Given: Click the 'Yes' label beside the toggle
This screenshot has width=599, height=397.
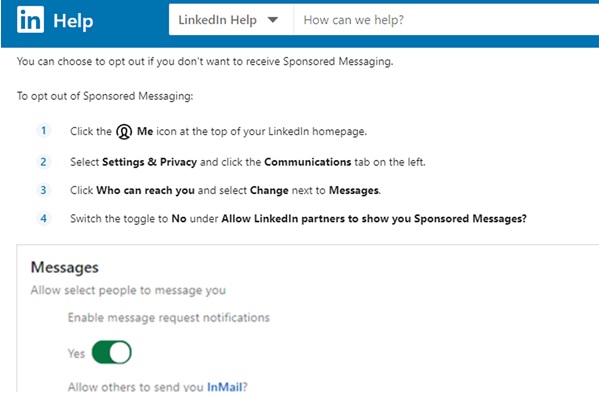Looking at the screenshot, I should point(76,353).
